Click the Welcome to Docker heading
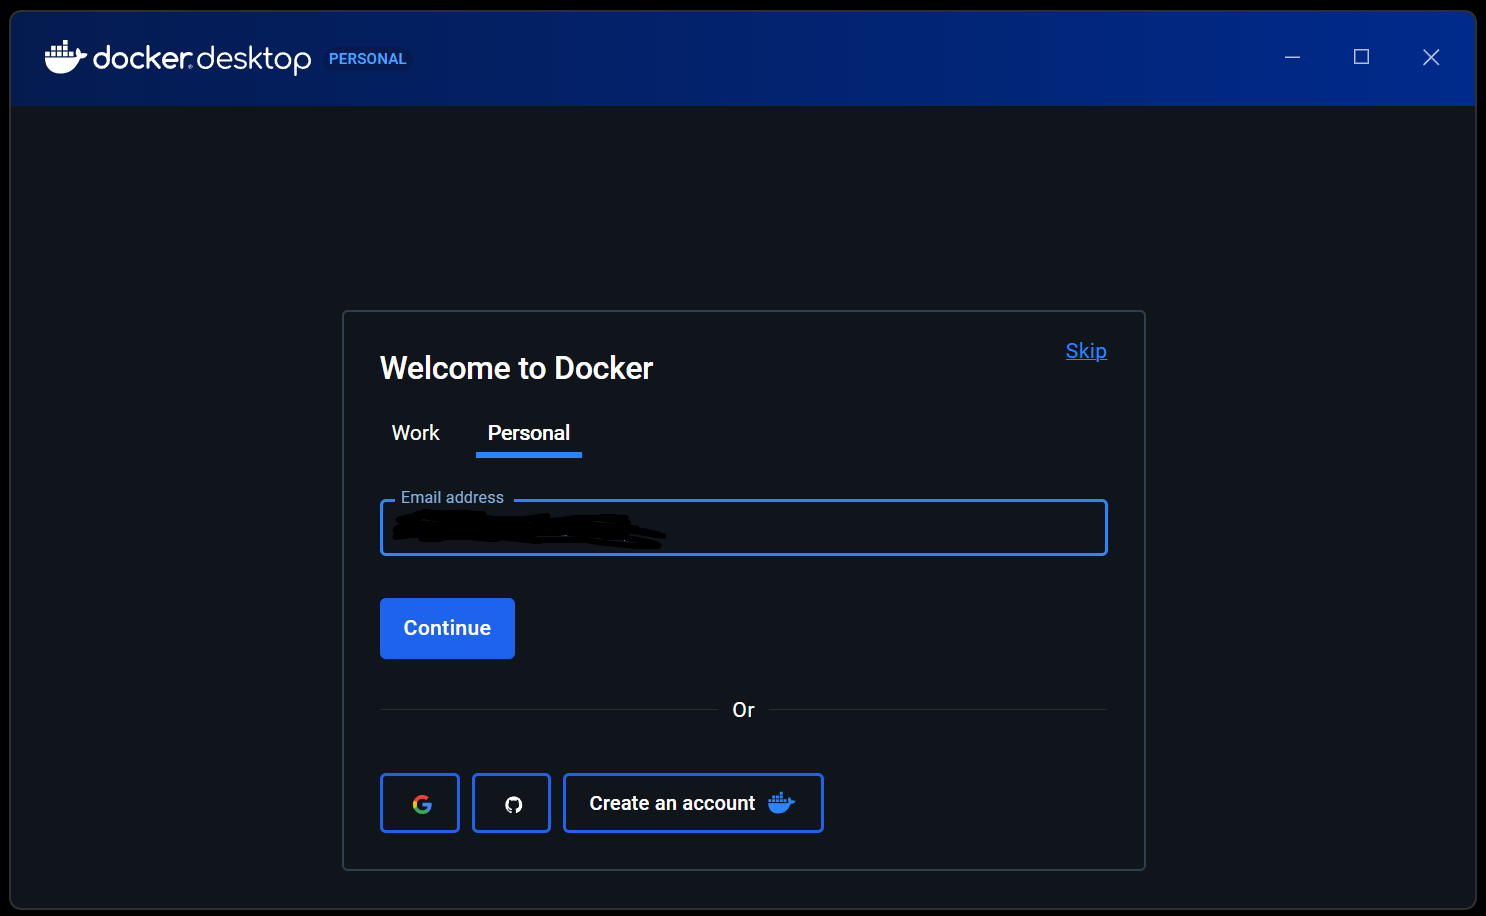 [516, 368]
